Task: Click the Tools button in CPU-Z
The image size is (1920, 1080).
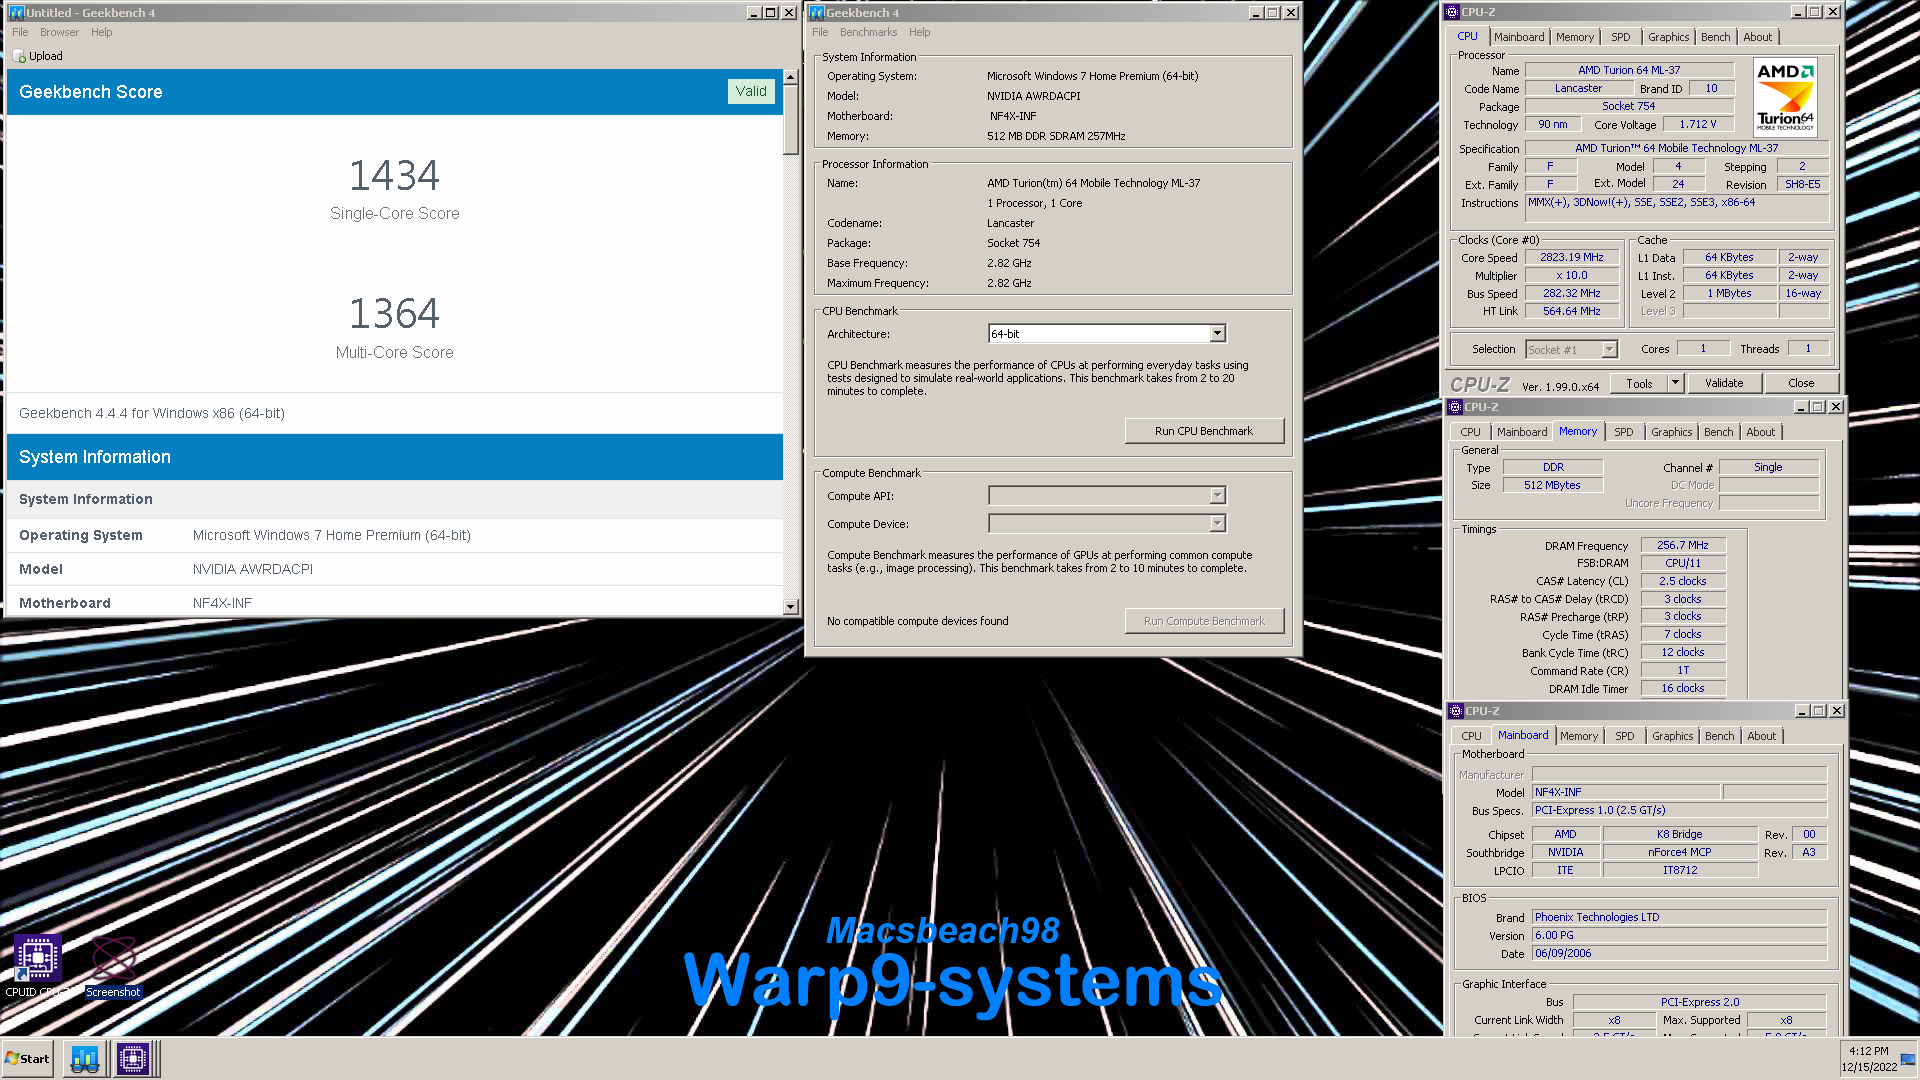Action: pos(1639,383)
